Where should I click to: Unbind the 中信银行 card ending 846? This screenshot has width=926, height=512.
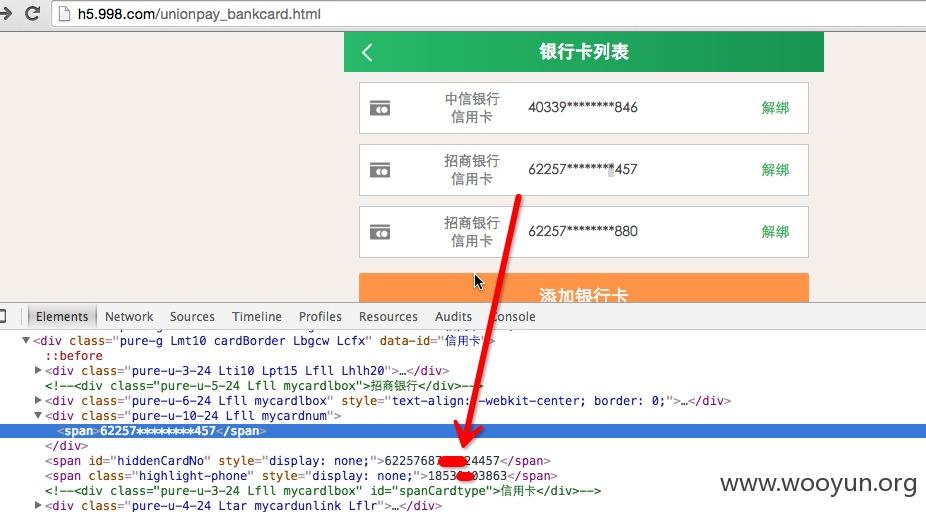(775, 107)
